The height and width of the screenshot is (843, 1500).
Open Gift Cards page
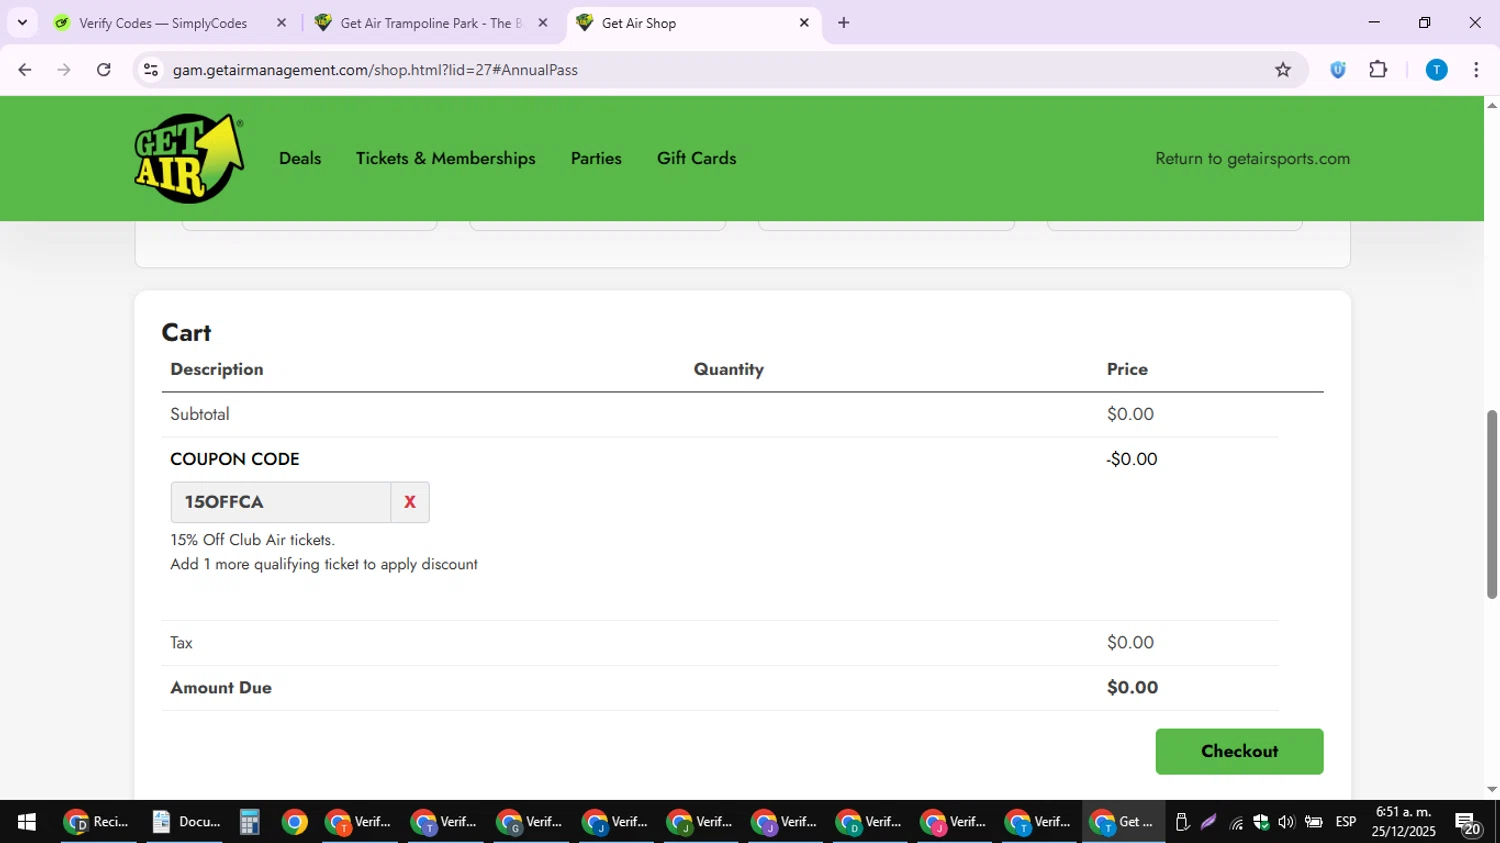[x=697, y=158]
